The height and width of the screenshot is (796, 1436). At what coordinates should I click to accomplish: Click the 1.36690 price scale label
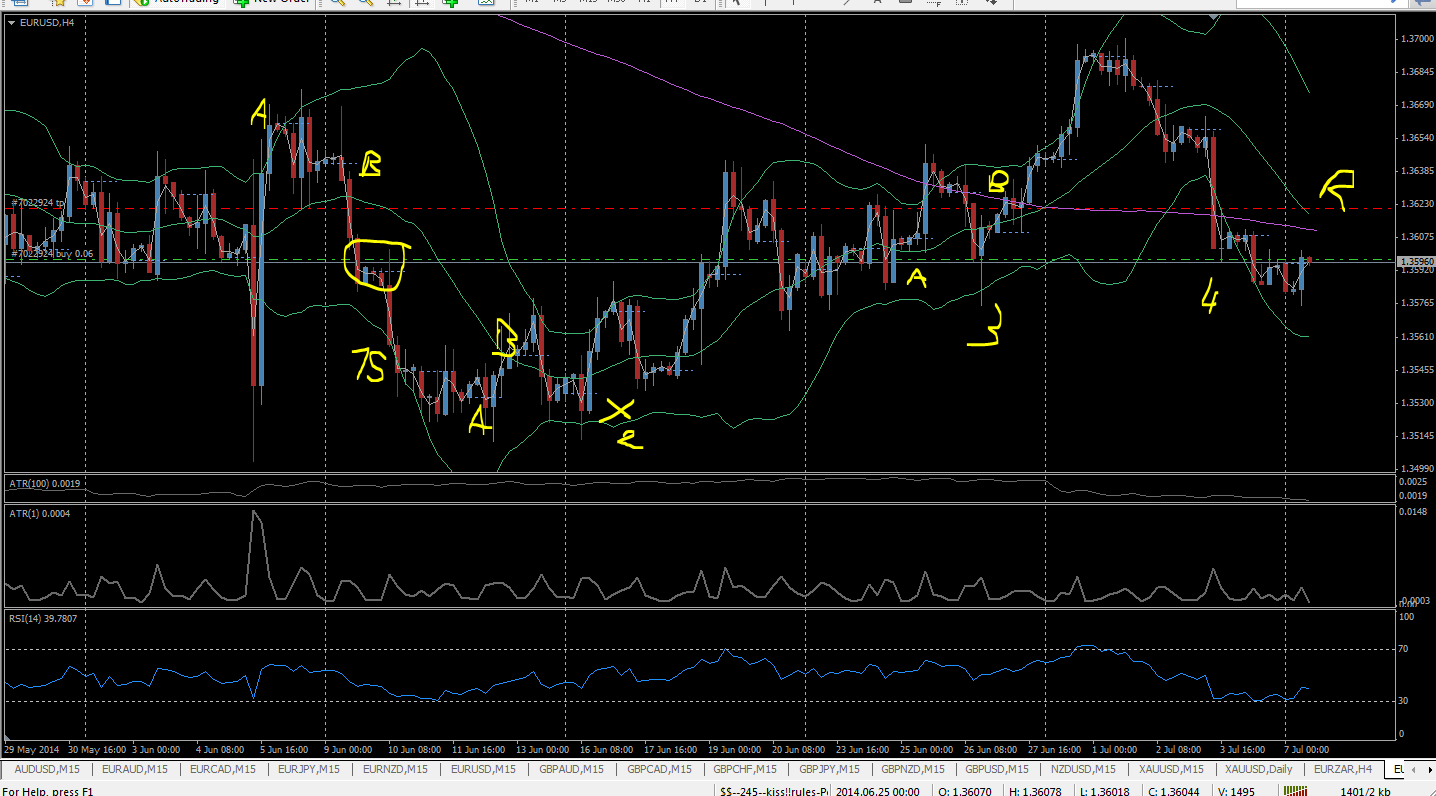[1416, 105]
